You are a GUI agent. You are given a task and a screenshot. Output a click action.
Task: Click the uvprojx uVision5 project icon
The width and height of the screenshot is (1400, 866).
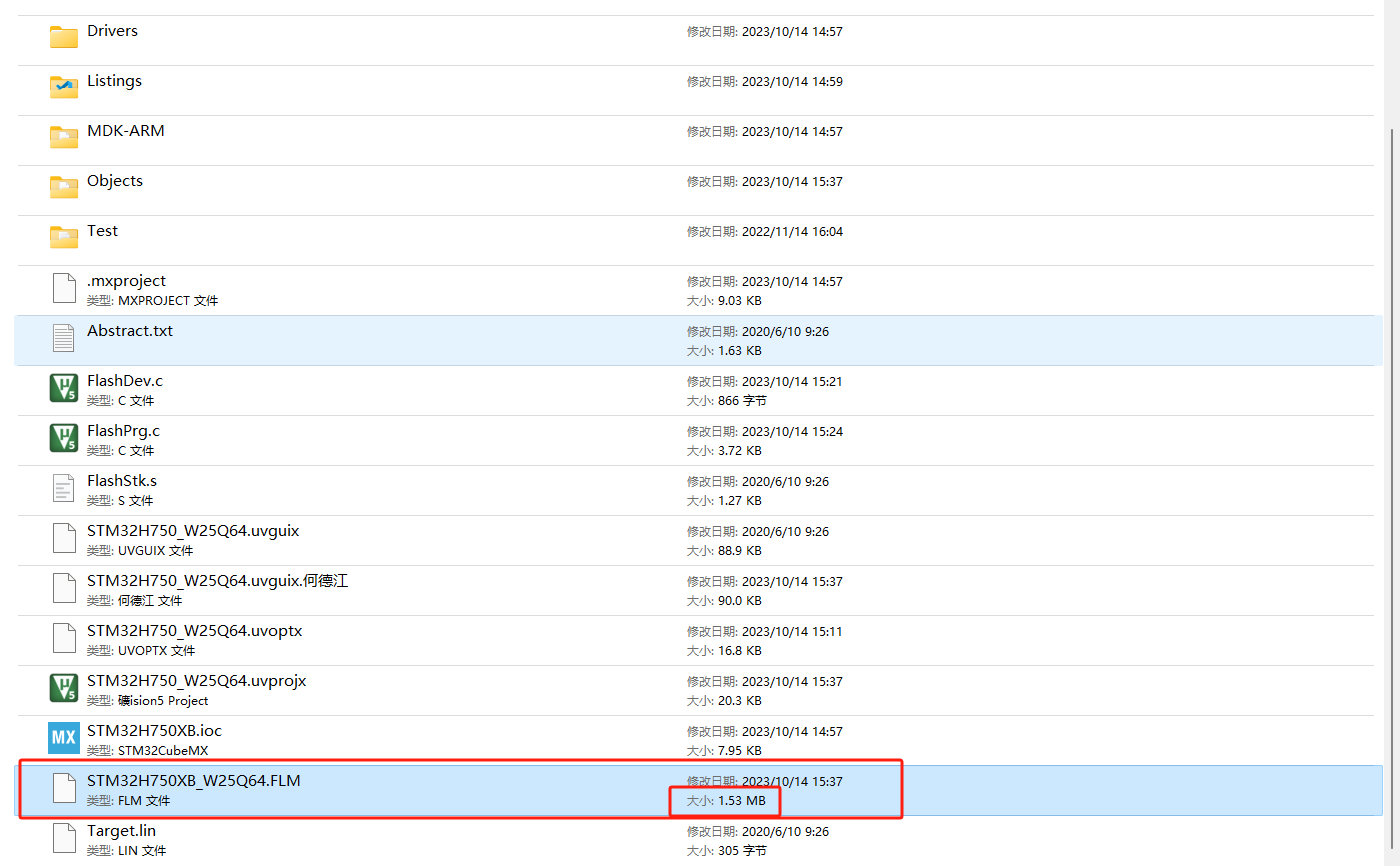click(64, 688)
